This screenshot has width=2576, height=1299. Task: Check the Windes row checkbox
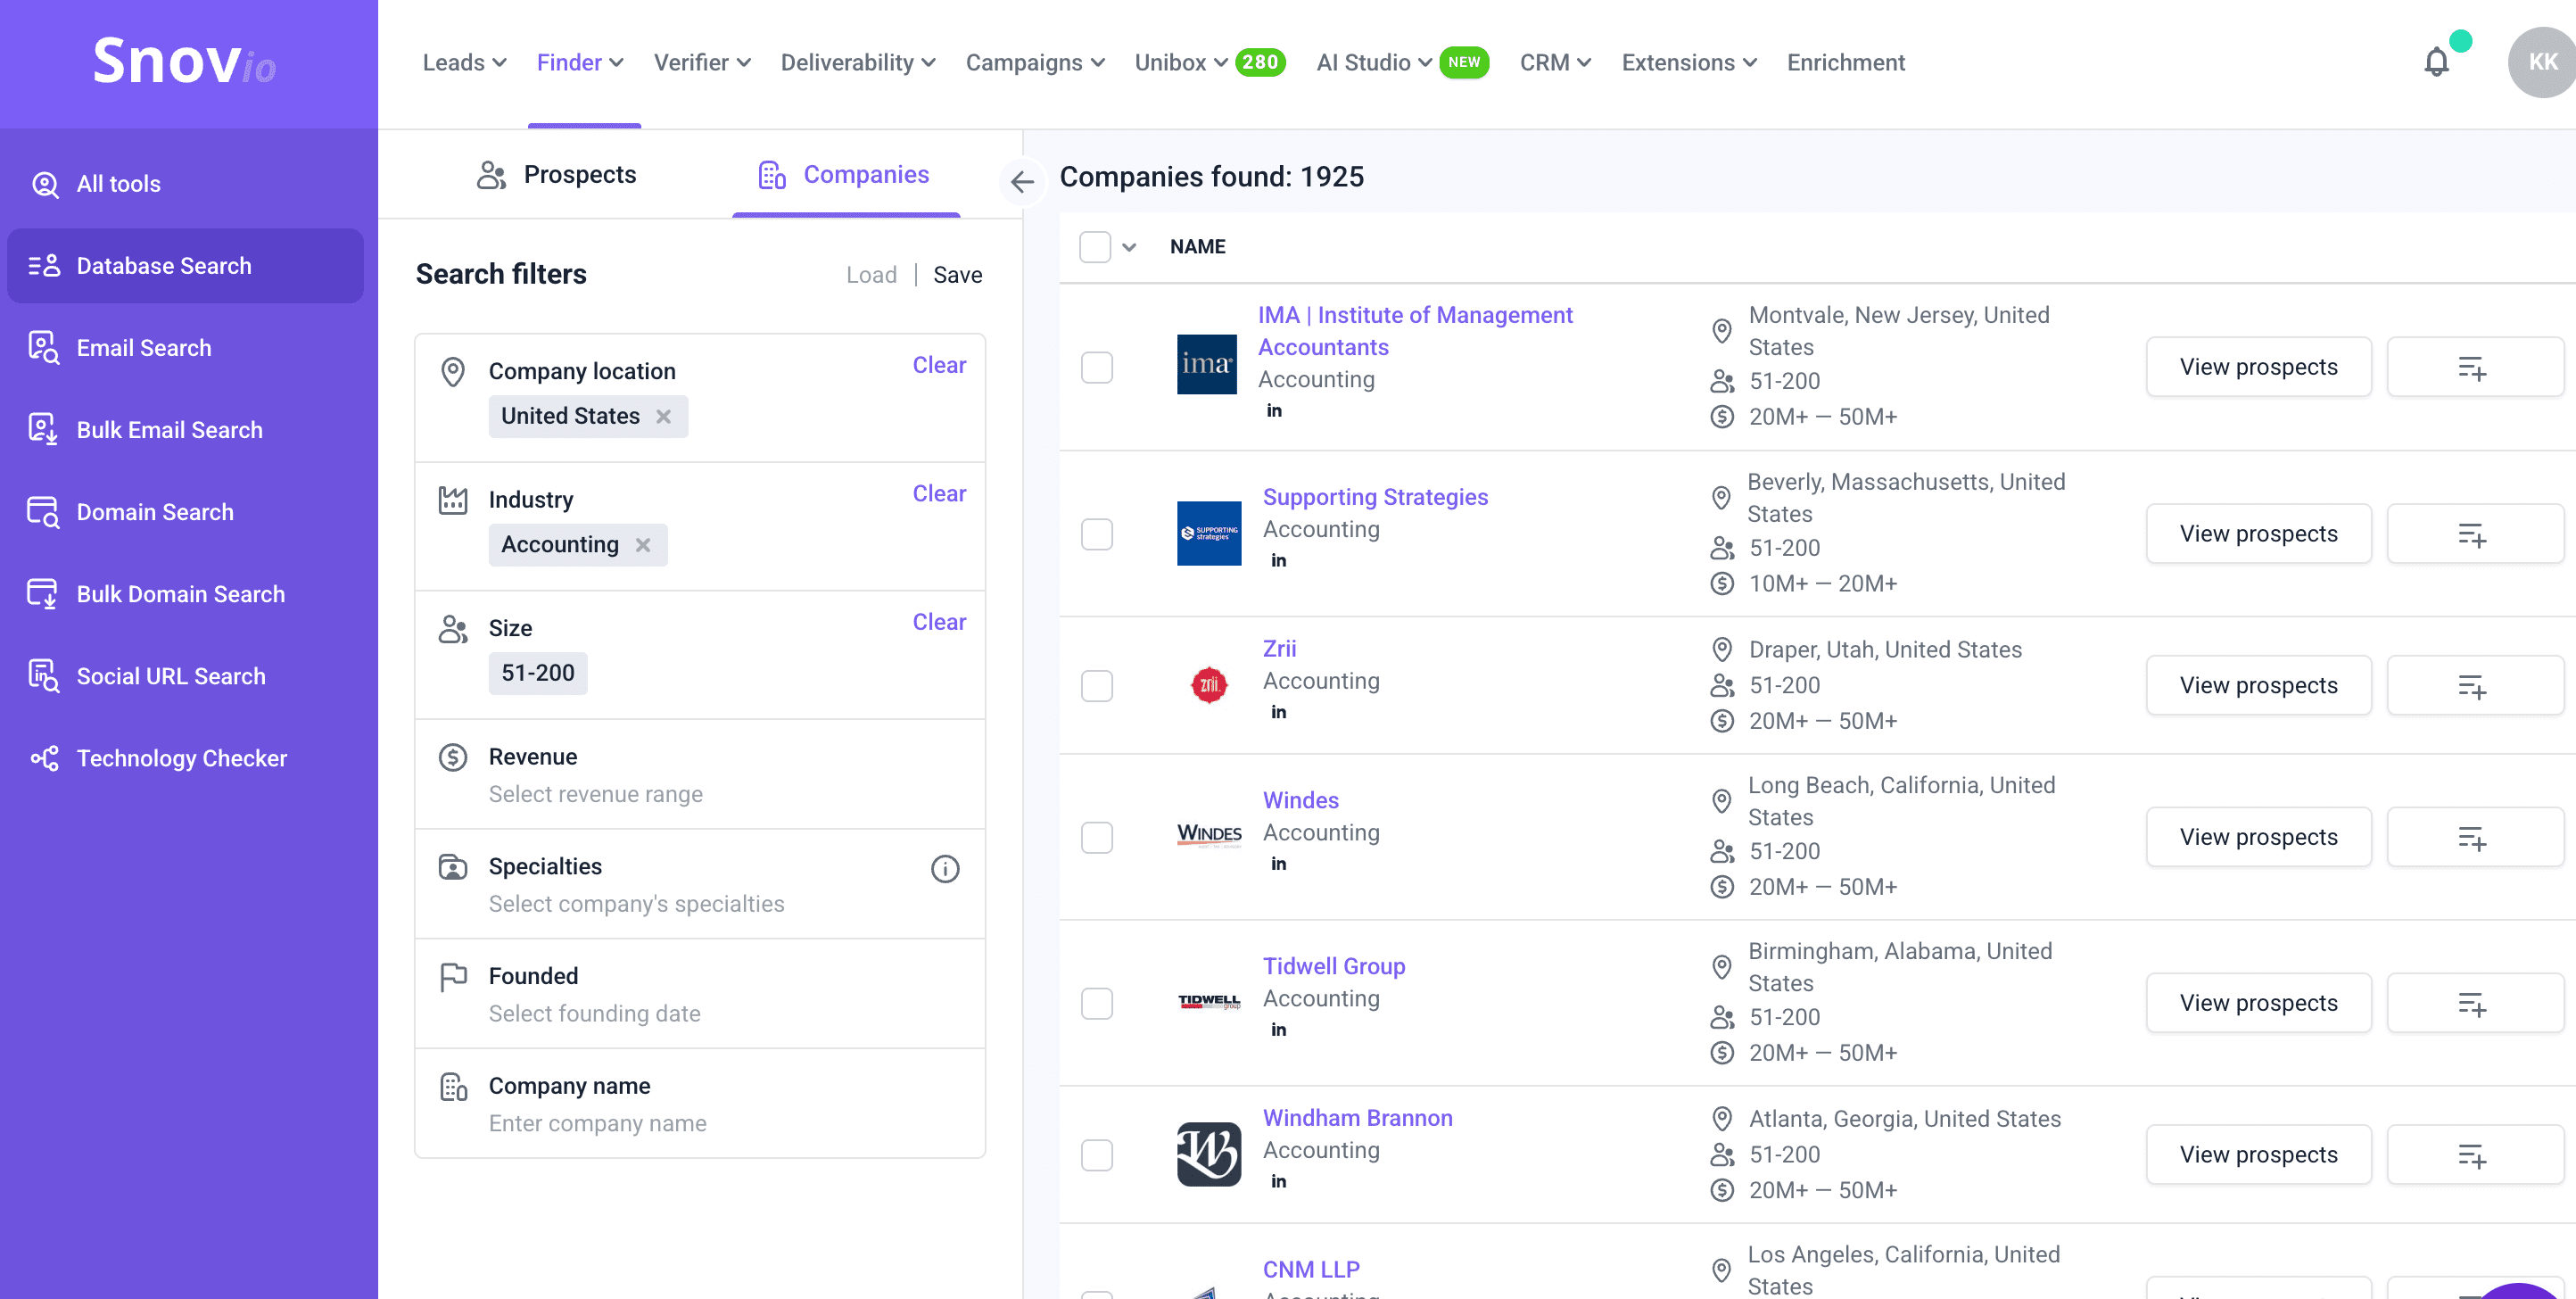pyautogui.click(x=1097, y=837)
